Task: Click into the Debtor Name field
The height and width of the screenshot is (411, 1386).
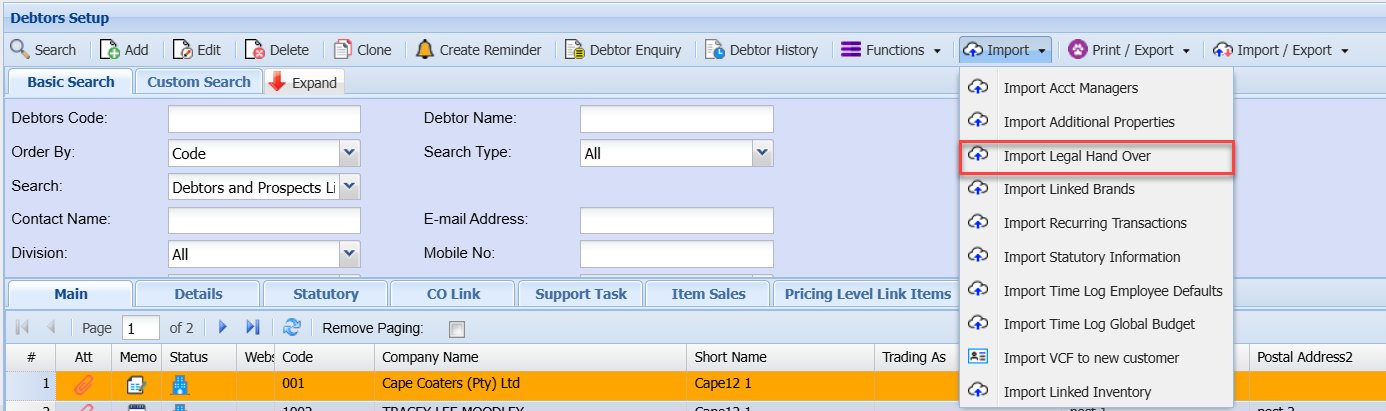Action: pyautogui.click(x=676, y=119)
